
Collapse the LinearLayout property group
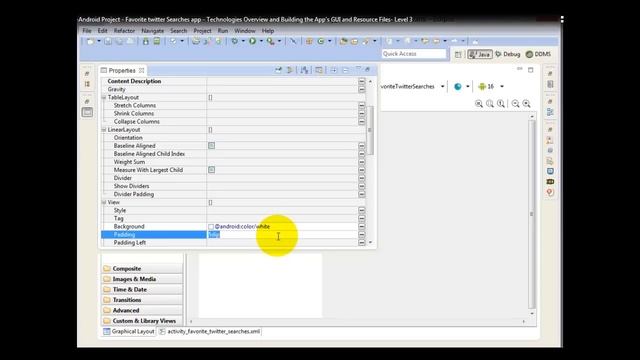[x=104, y=130]
